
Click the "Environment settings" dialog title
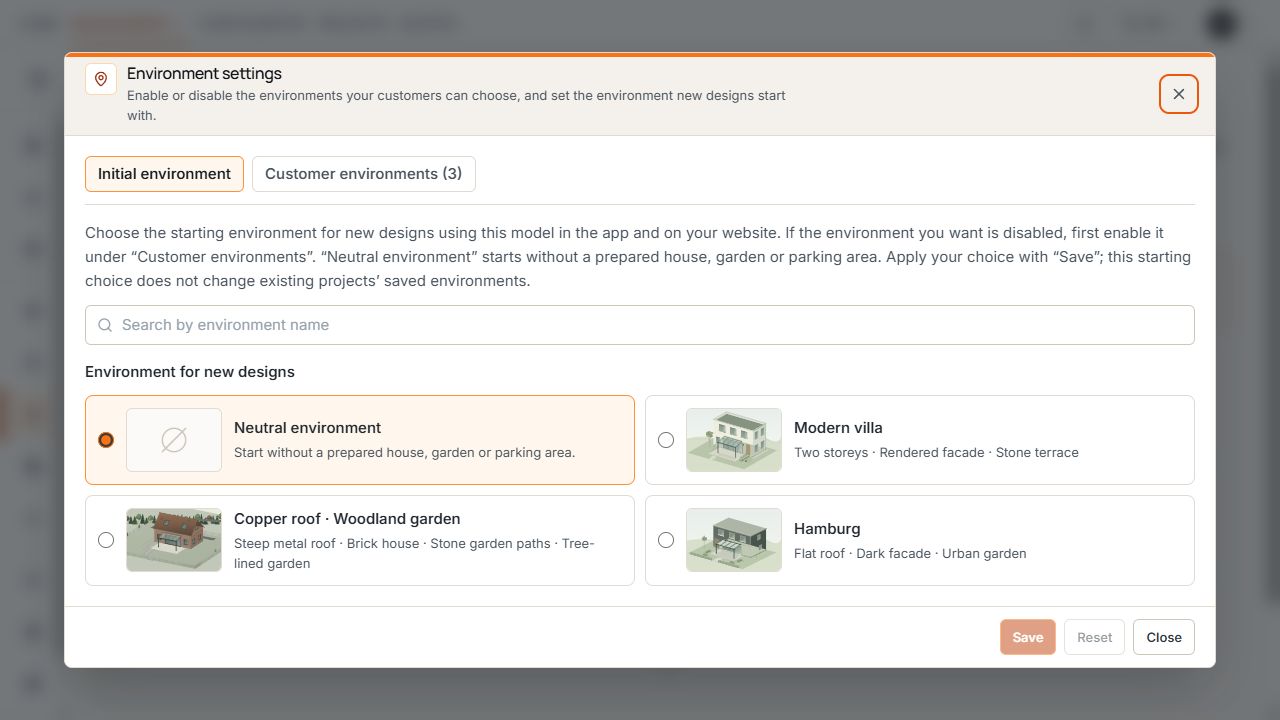click(204, 74)
